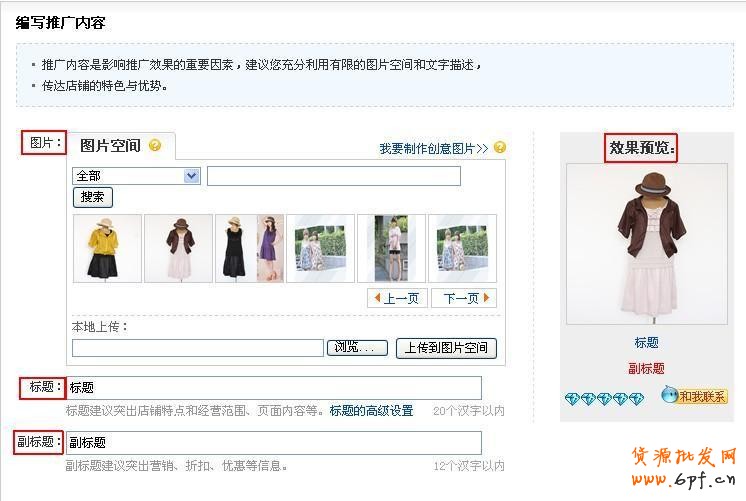
Task: Select the black and purple dresses thumbnail
Action: click(249, 248)
